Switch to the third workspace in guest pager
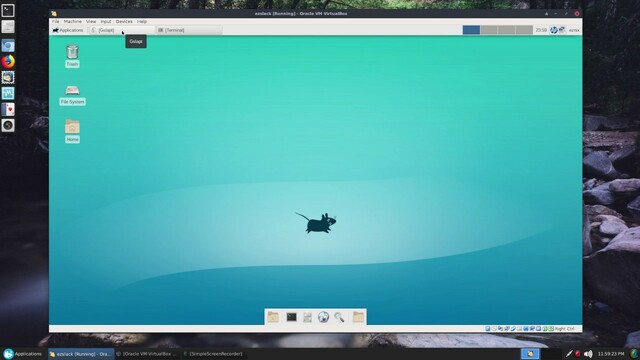 pyautogui.click(x=506, y=30)
